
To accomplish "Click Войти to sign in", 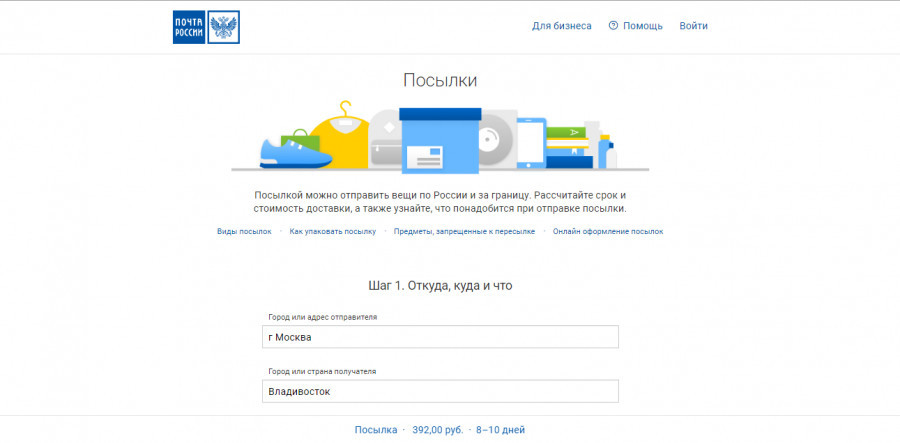I will click(693, 26).
